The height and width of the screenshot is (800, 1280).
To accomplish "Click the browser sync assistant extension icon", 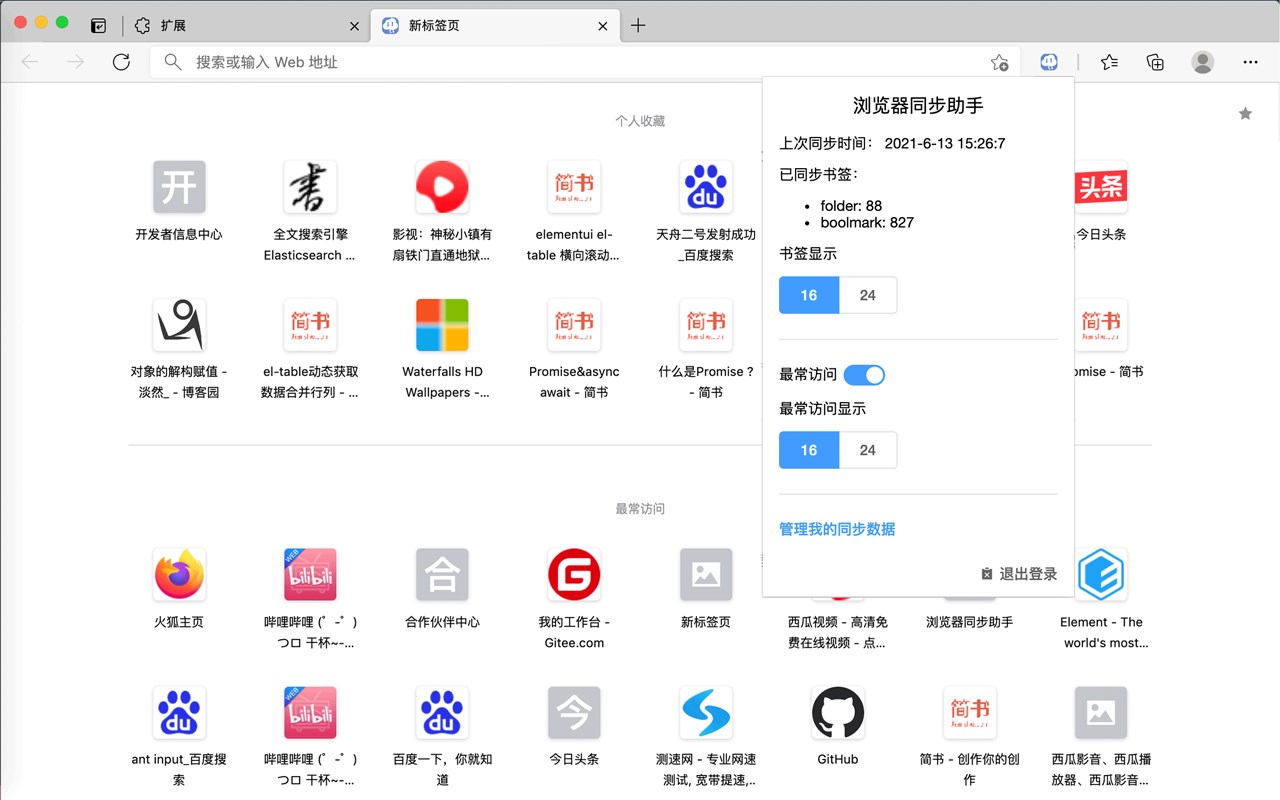I will (1048, 62).
